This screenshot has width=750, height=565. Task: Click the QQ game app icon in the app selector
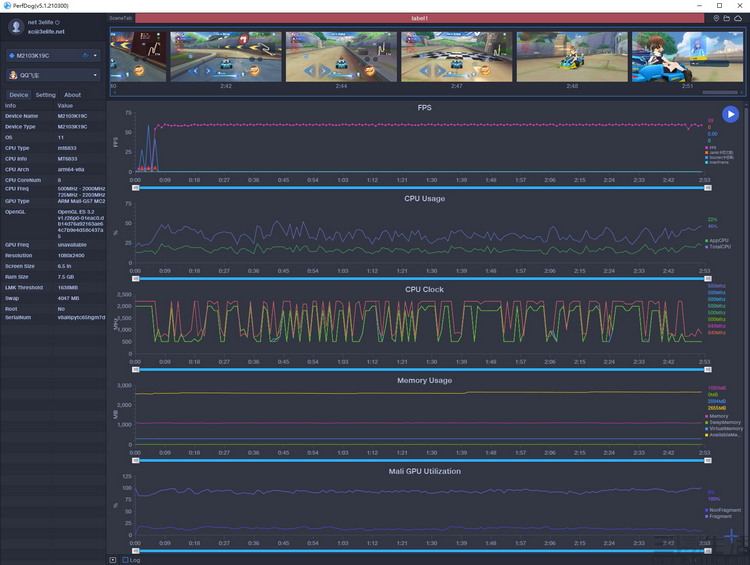[13, 75]
